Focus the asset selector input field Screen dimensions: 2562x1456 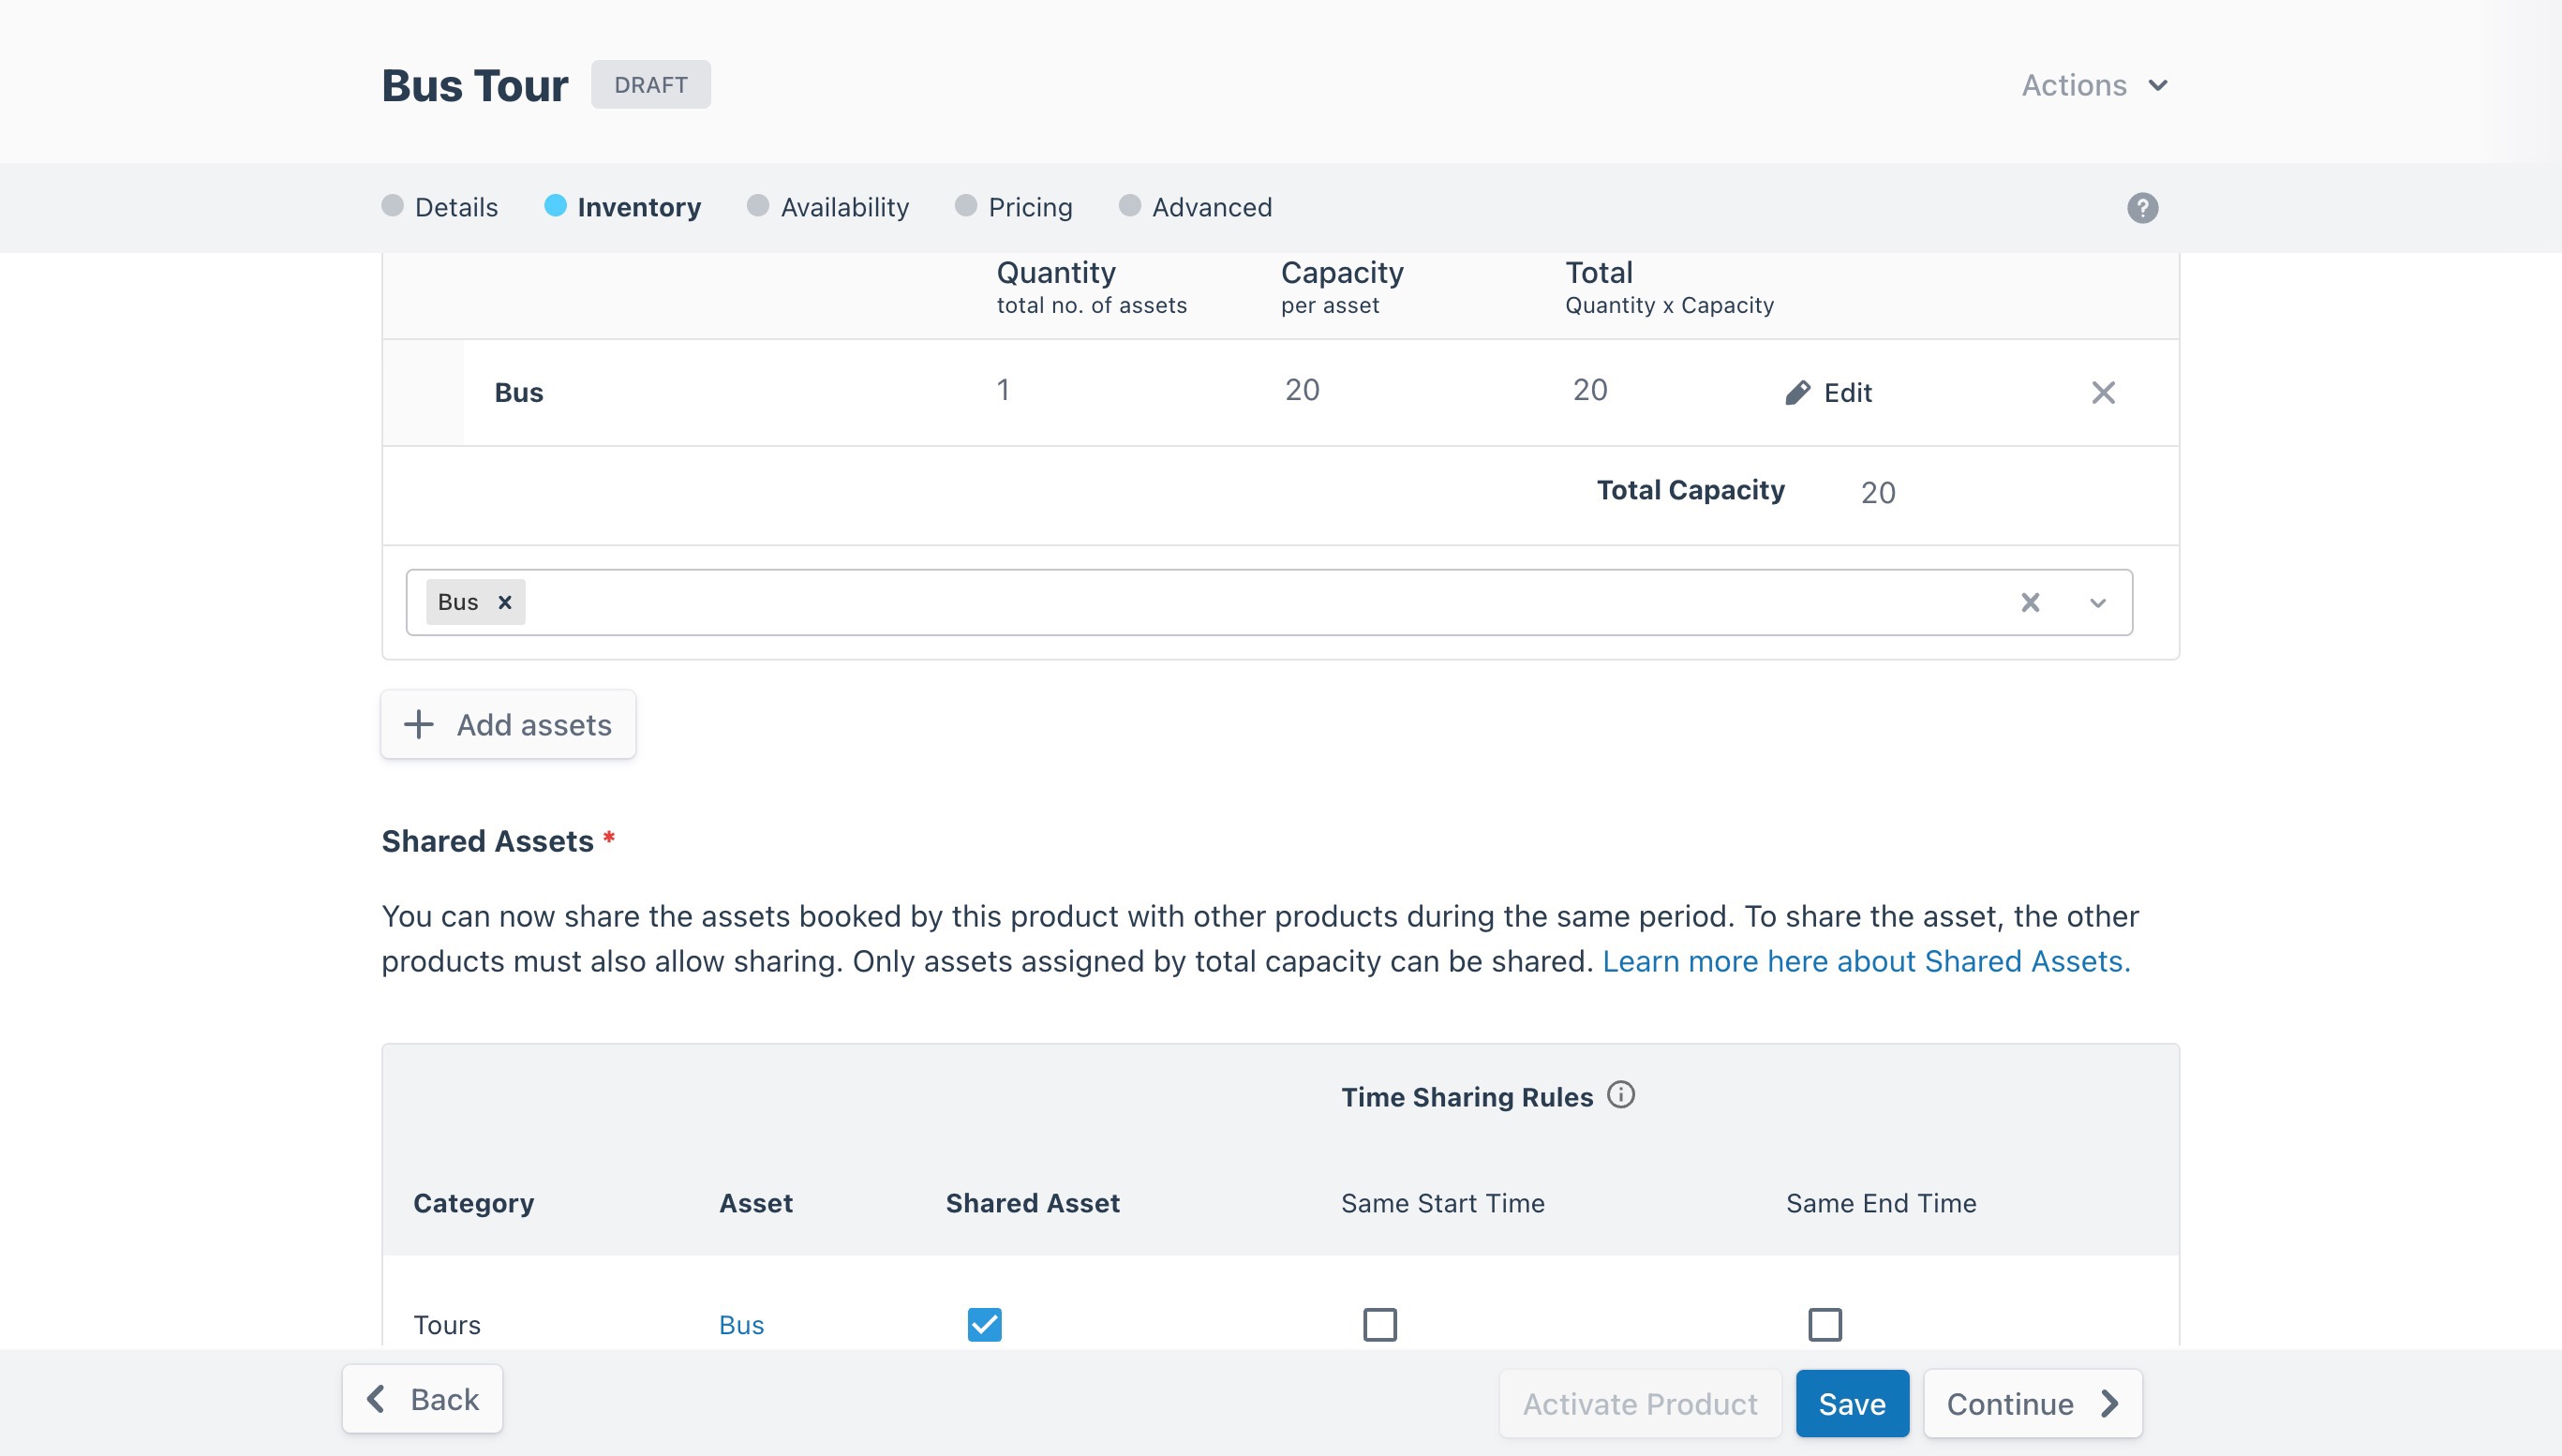tap(1269, 602)
